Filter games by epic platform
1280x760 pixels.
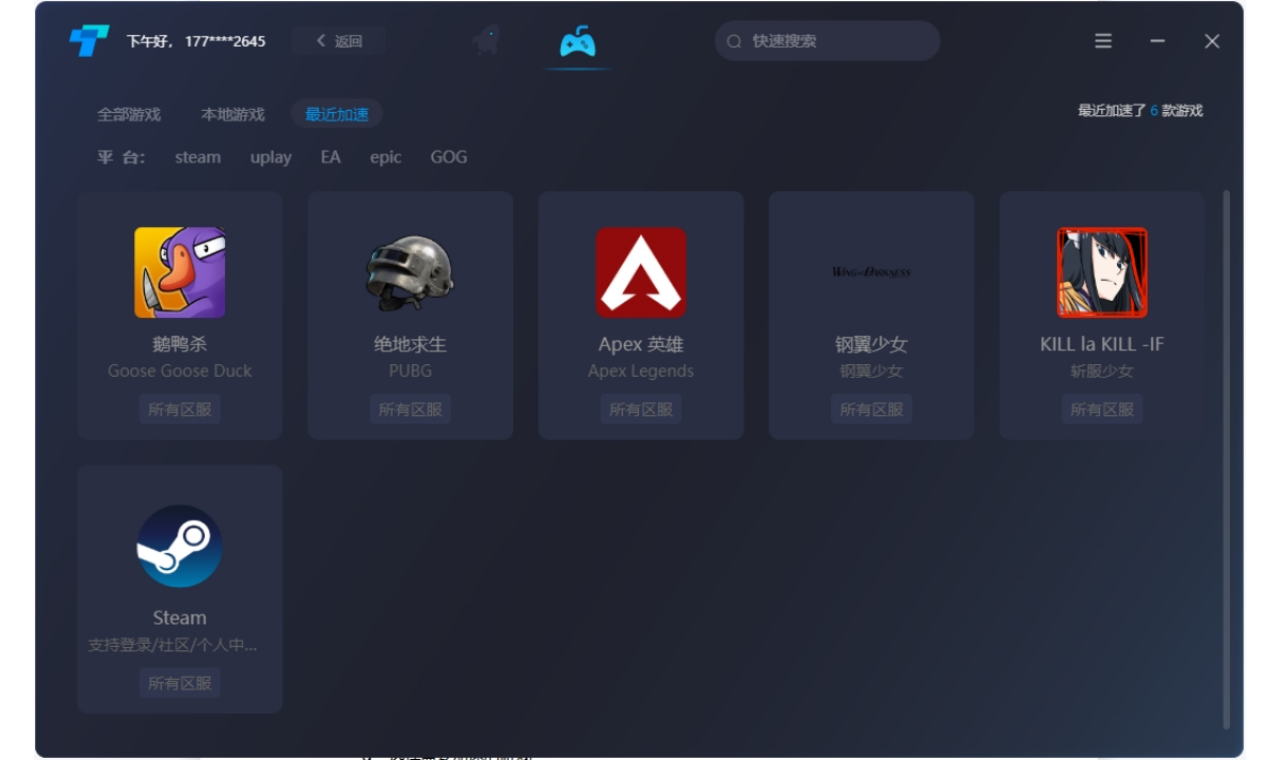pos(385,157)
